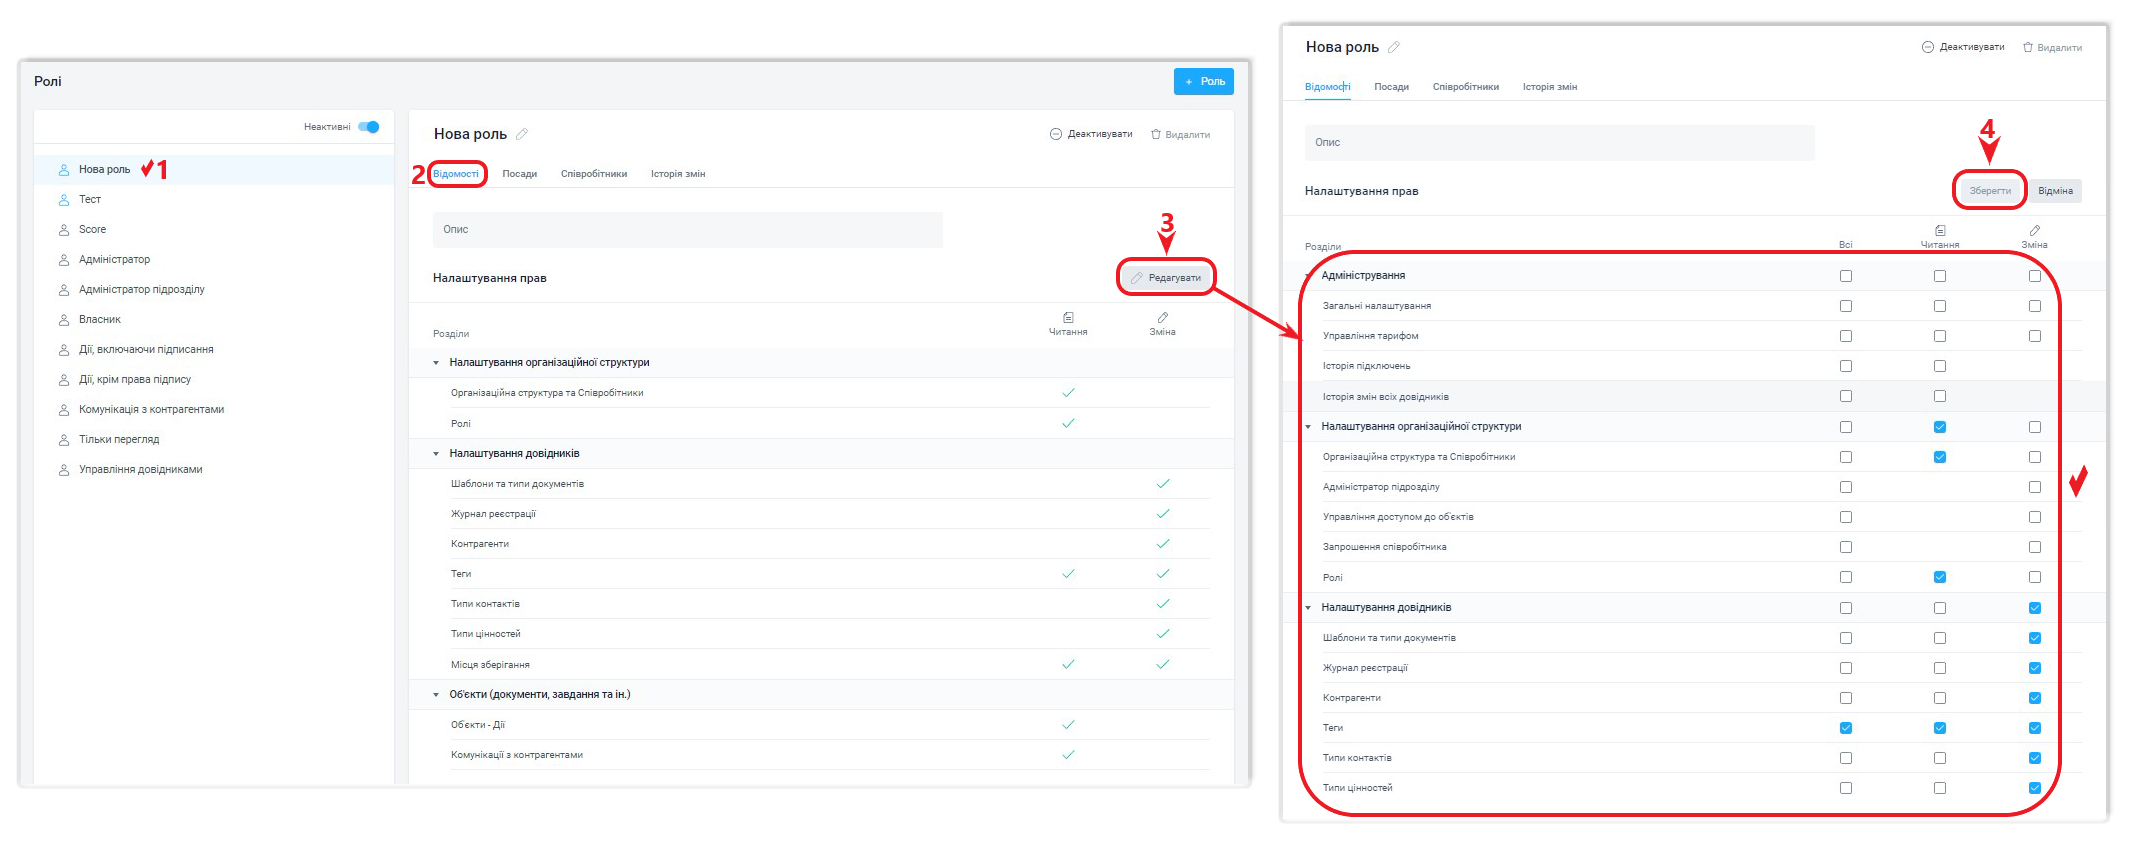This screenshot has width=2131, height=844.
Task: Collapse 'Об'єкти (документи, завдання та ін.)' section
Action: click(436, 695)
